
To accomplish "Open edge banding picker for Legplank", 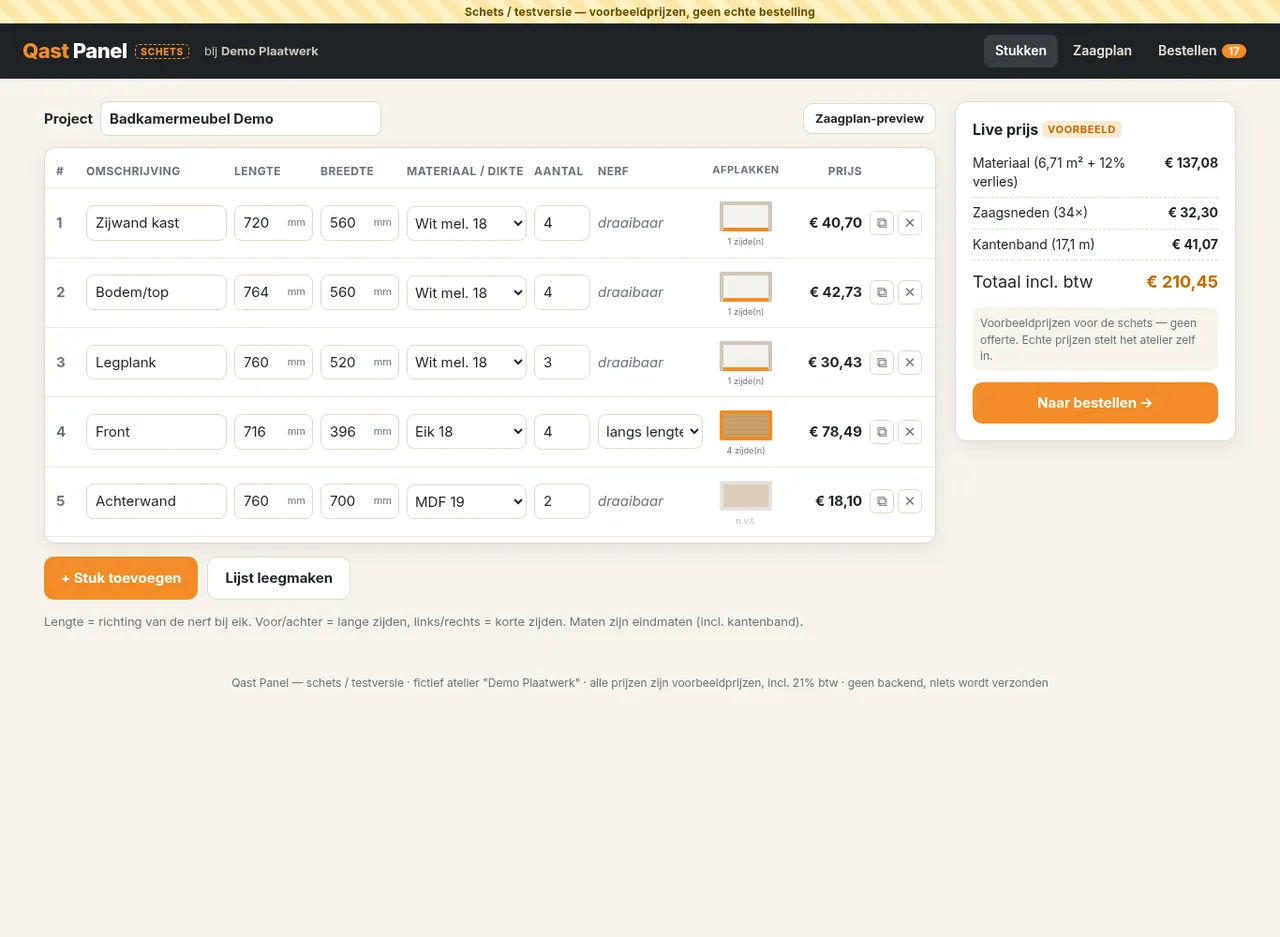I will 746,356.
